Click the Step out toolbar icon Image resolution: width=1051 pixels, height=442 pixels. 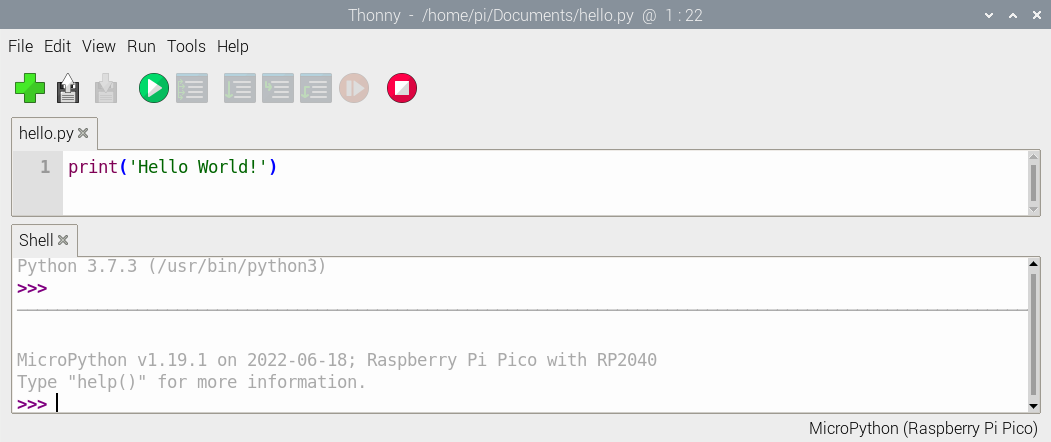(x=315, y=89)
